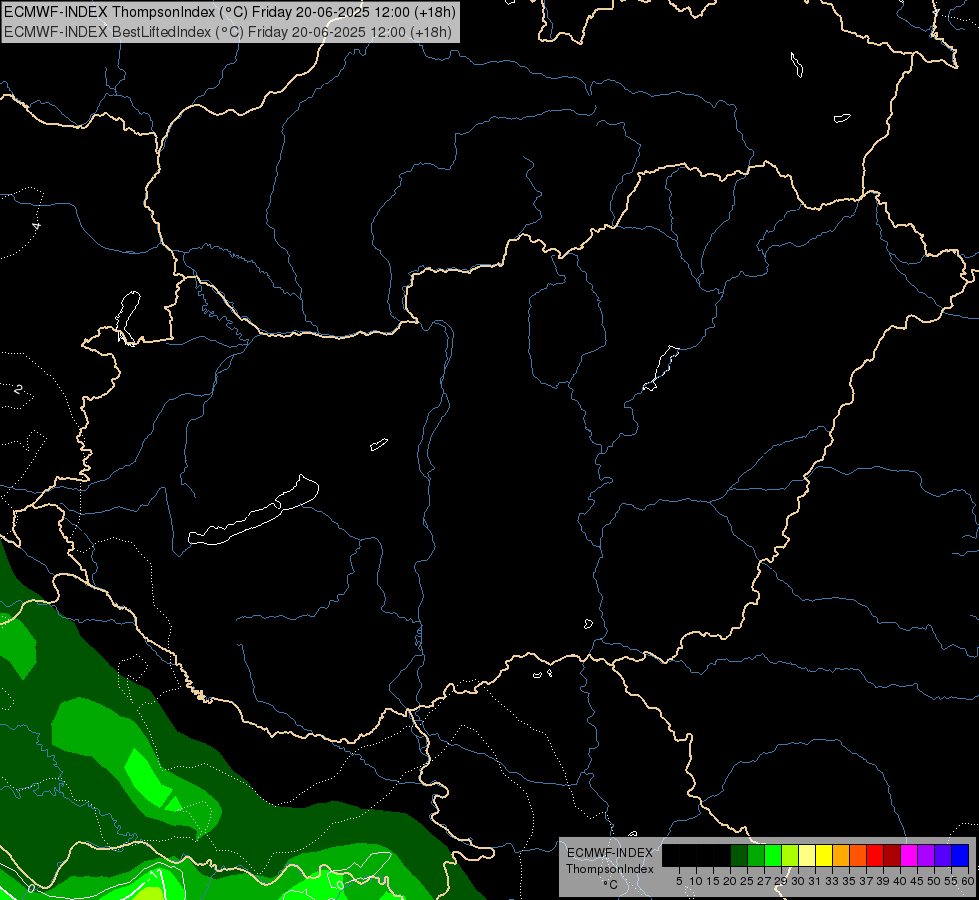Click the legend tick label 40
Screen dimensions: 979x900
900,881
